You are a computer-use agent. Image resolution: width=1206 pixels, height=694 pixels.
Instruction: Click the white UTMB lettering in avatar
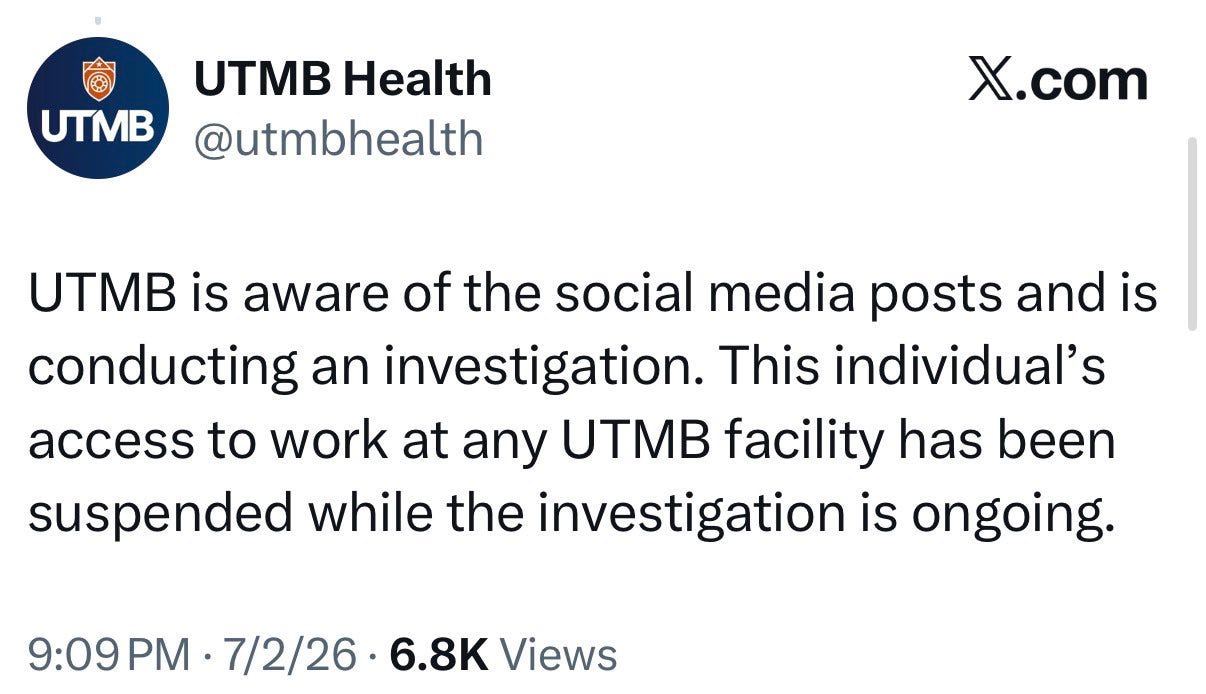(98, 128)
